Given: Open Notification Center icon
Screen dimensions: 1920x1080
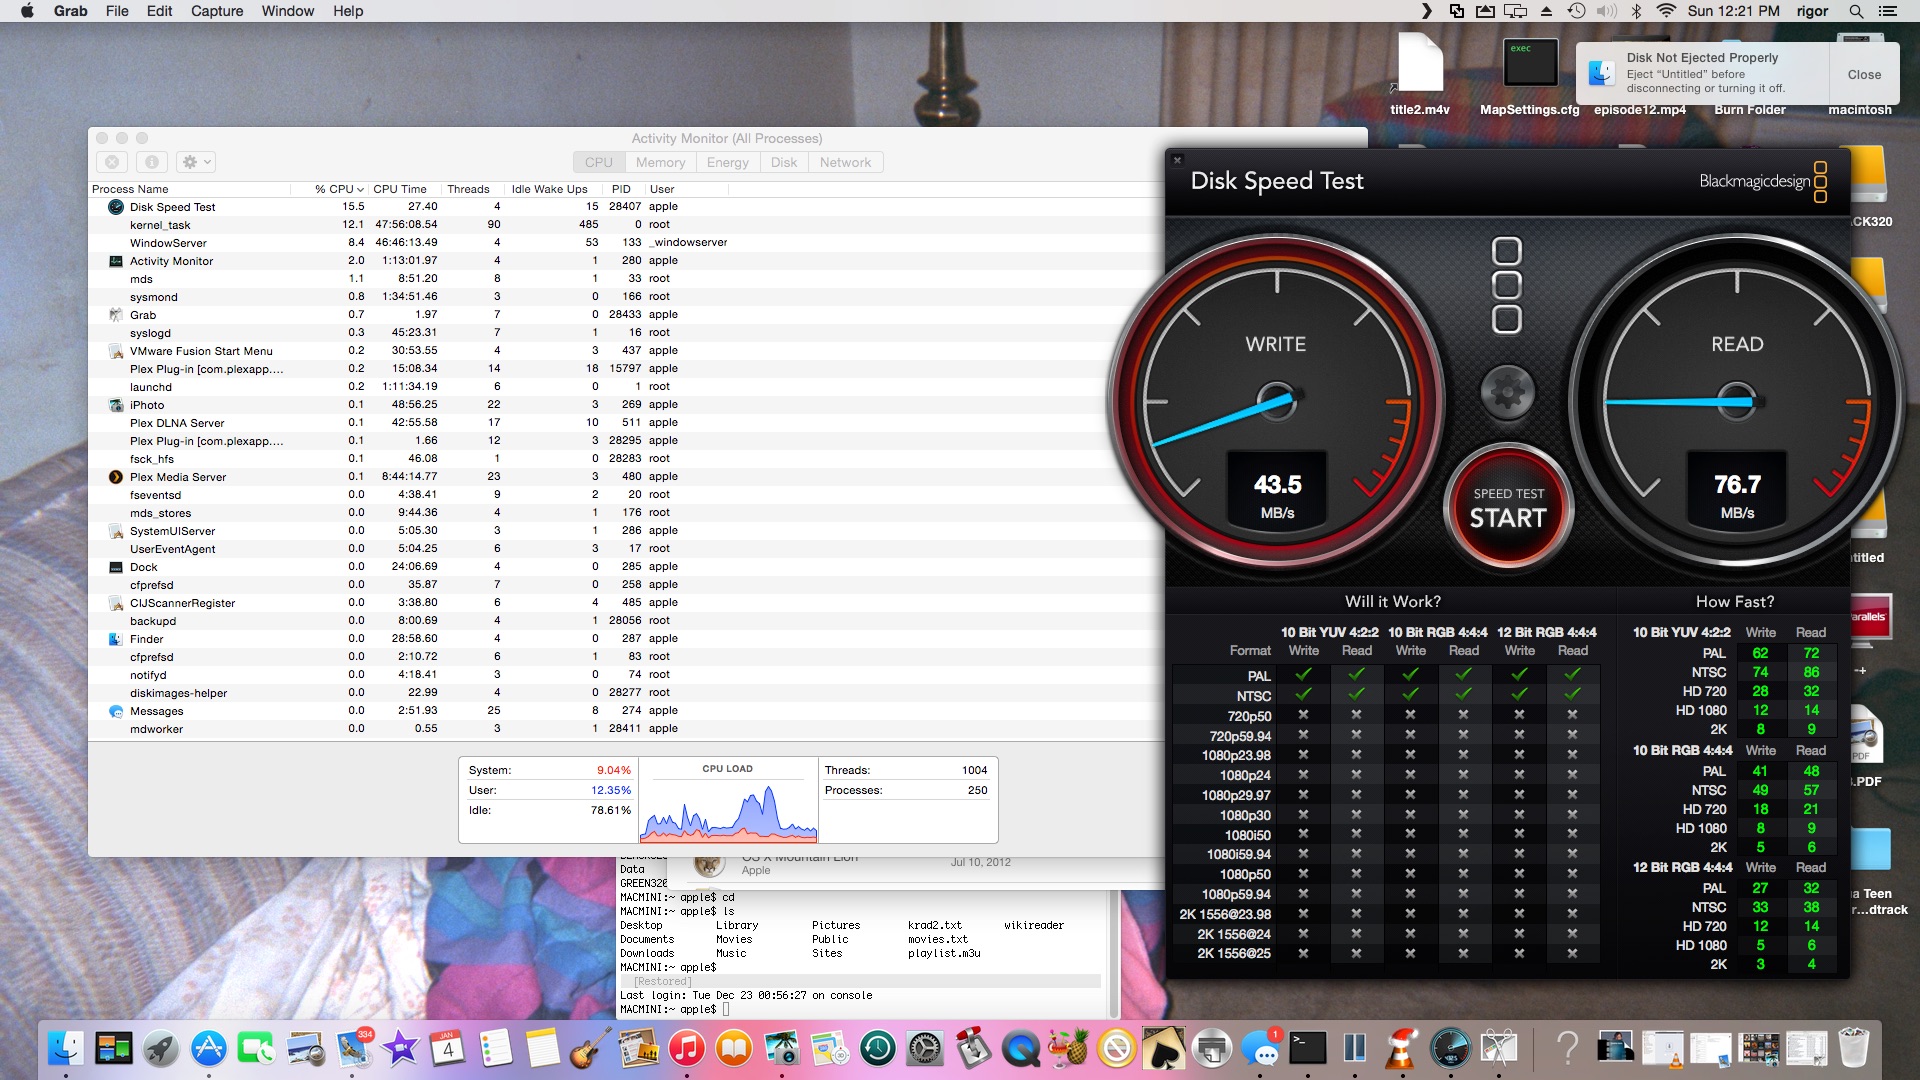Looking at the screenshot, I should tap(1888, 11).
